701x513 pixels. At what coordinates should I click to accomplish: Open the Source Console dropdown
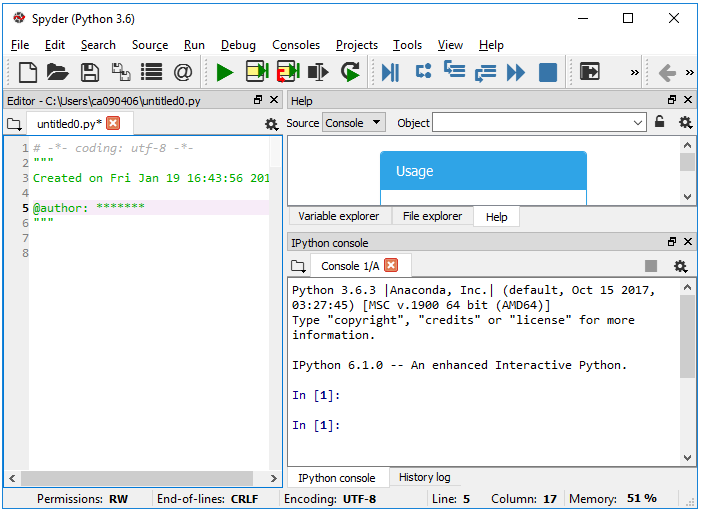pos(354,123)
